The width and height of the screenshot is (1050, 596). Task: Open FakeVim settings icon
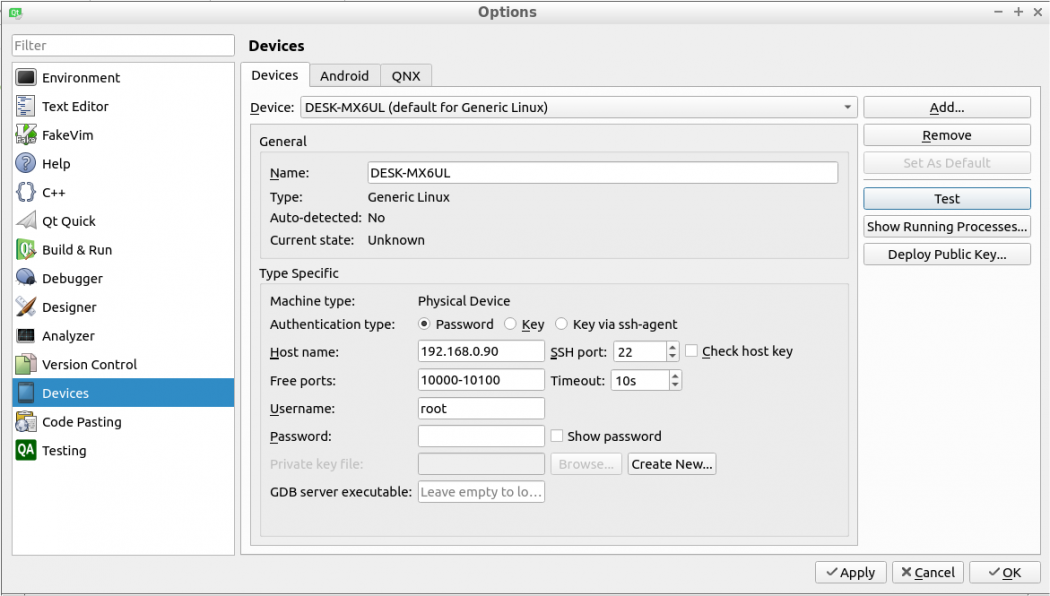[26, 135]
